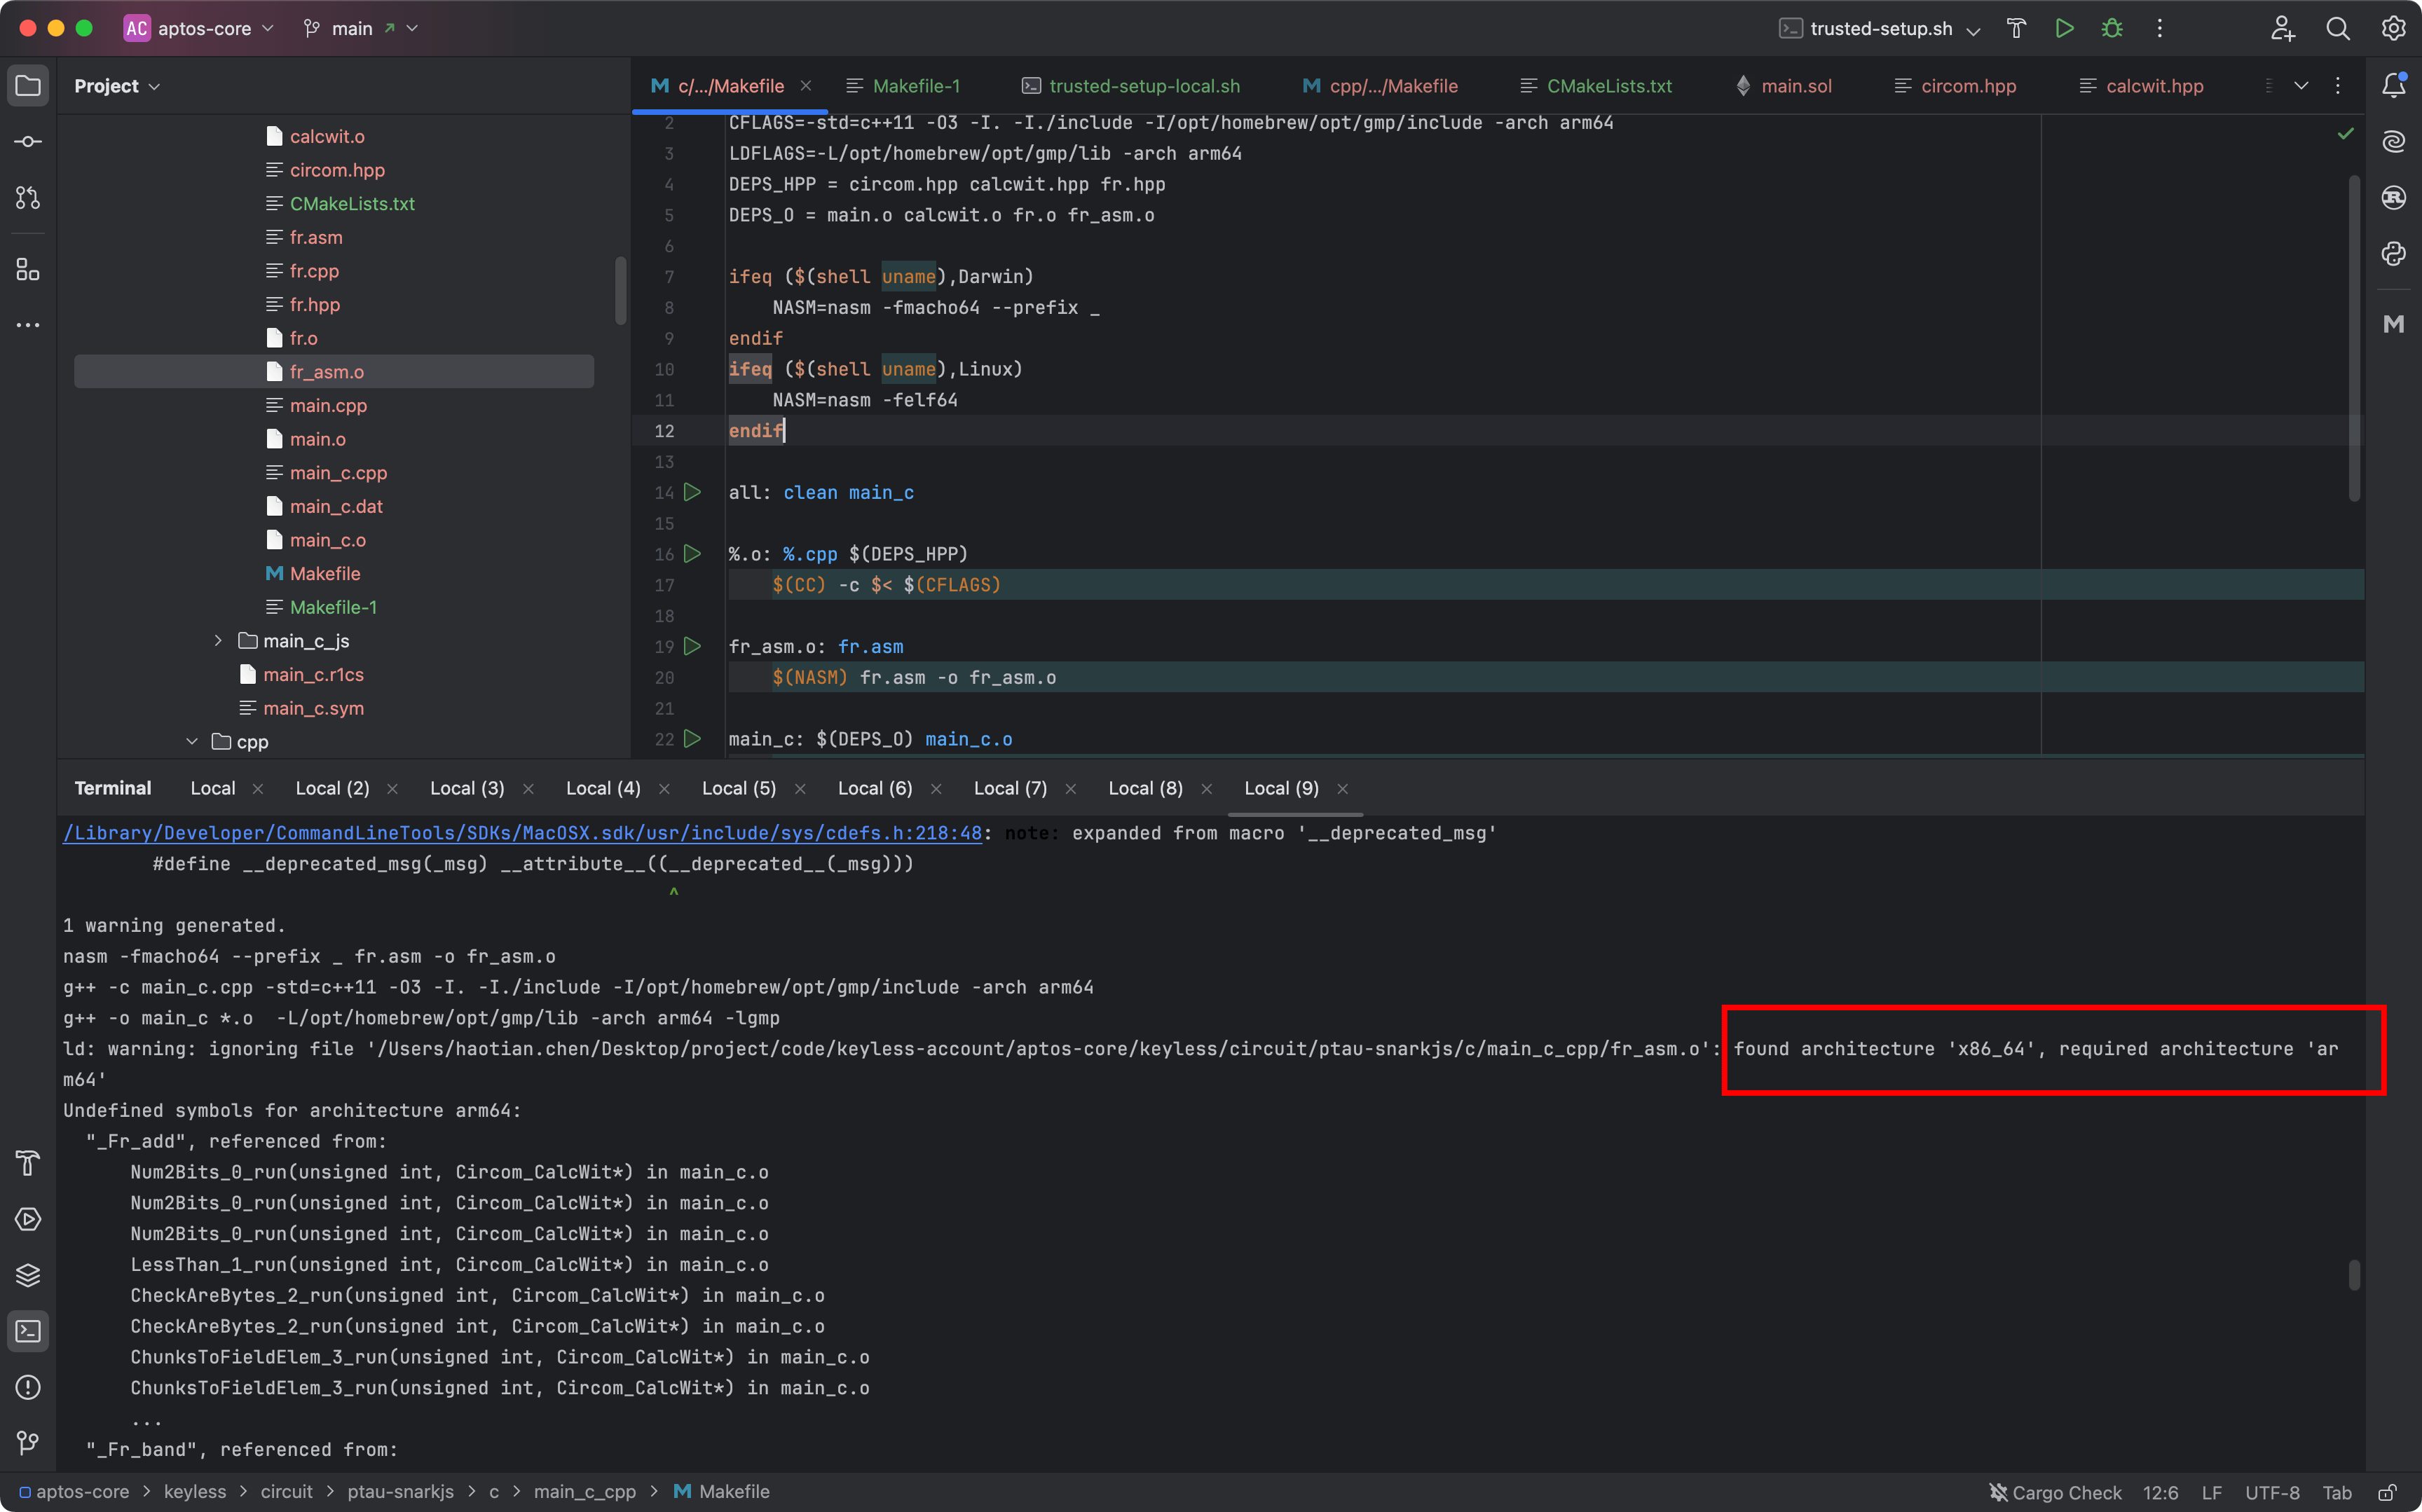Viewport: 2422px width, 1512px height.
Task: Open the Python packages tool icon
Action: coord(2394,253)
